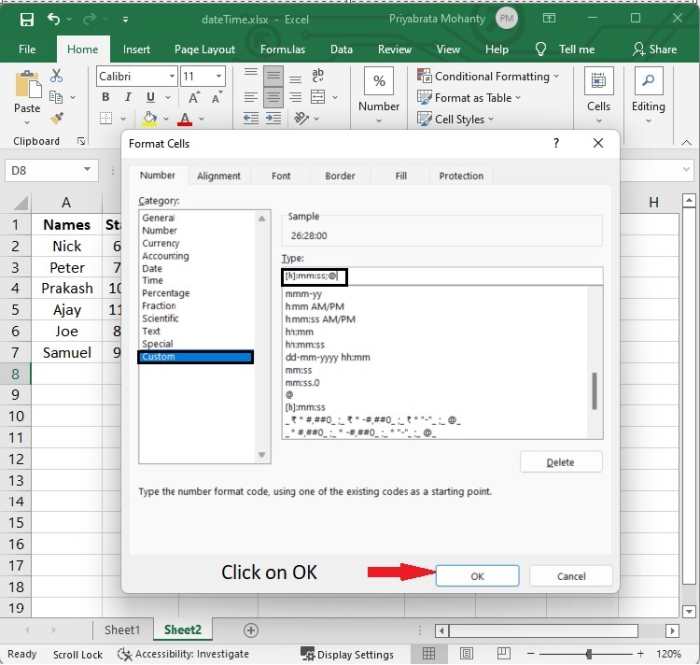Click Wrap Text icon
700x665 pixels.
[318, 75]
